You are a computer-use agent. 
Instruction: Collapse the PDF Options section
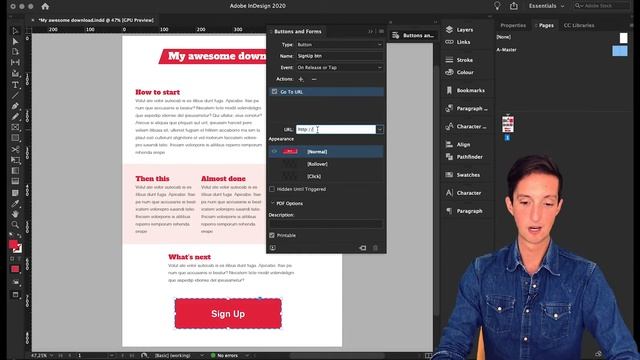tap(273, 203)
